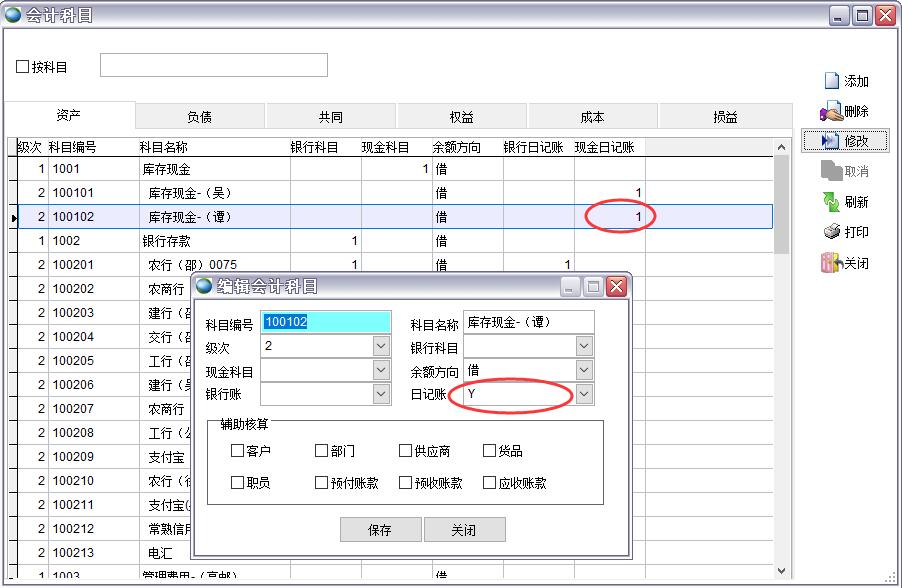Toggle the 应收账款 checkbox
This screenshot has width=902, height=588.
pos(489,483)
